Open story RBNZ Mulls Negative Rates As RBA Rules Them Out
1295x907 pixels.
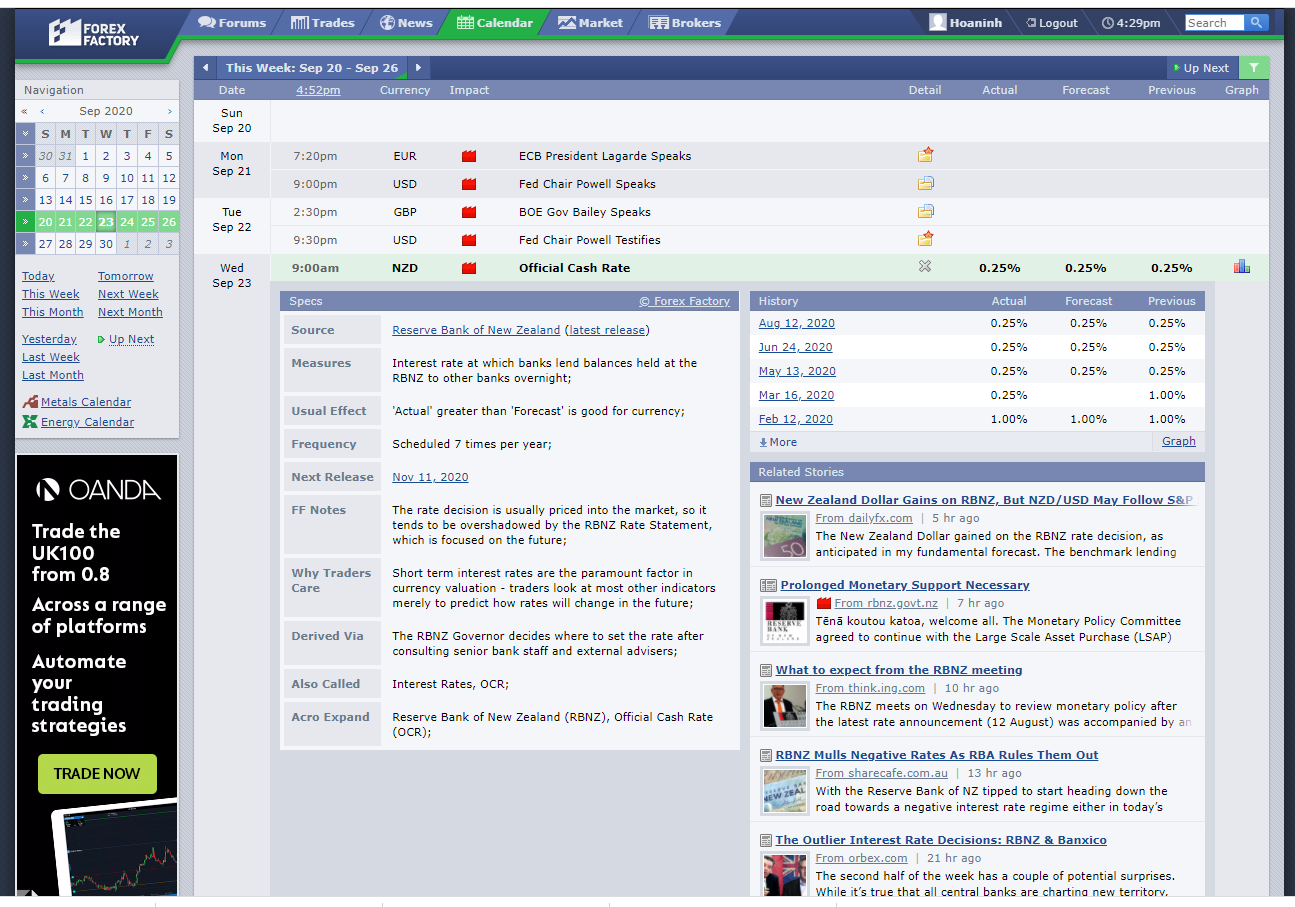937,755
